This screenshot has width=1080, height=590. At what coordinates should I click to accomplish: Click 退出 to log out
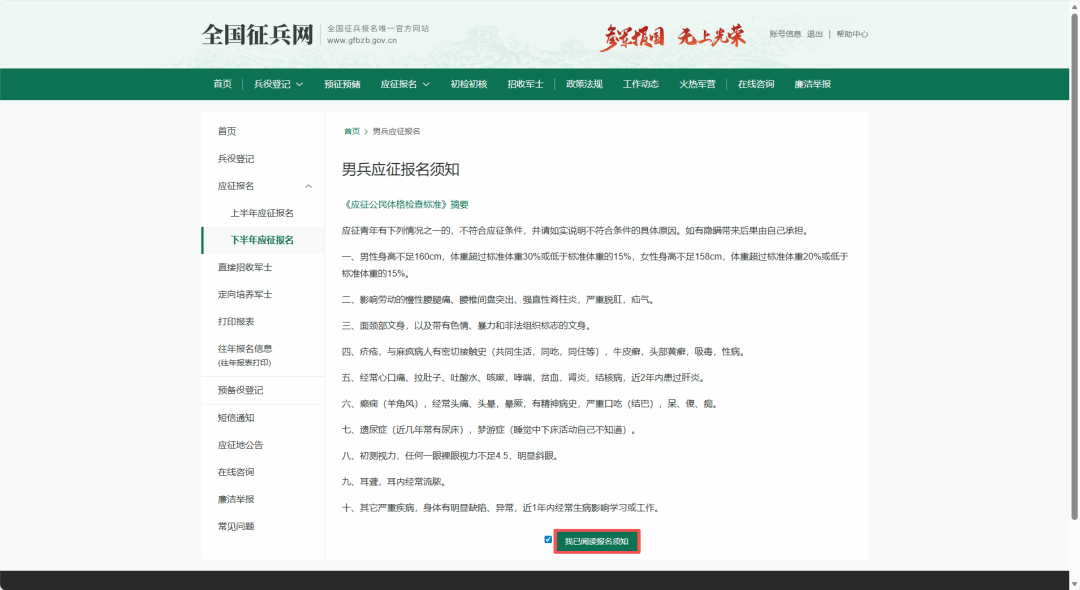tap(815, 34)
